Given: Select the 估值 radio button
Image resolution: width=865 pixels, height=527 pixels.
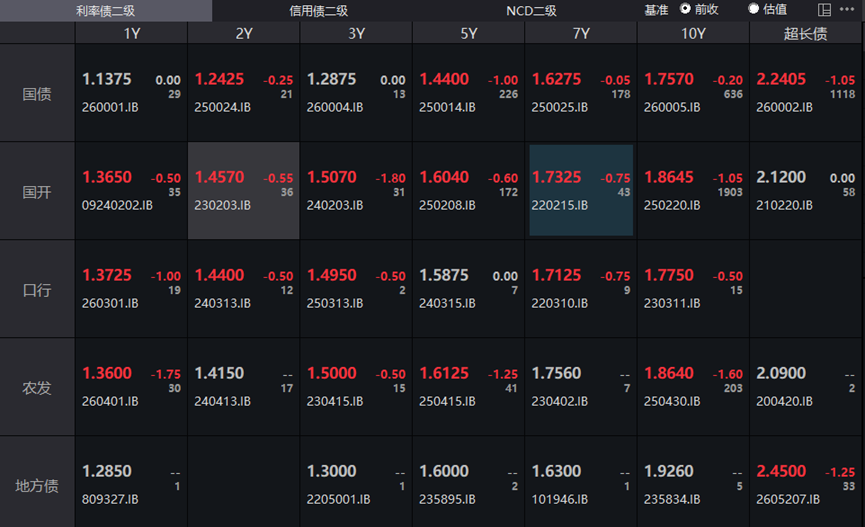Looking at the screenshot, I should [754, 9].
